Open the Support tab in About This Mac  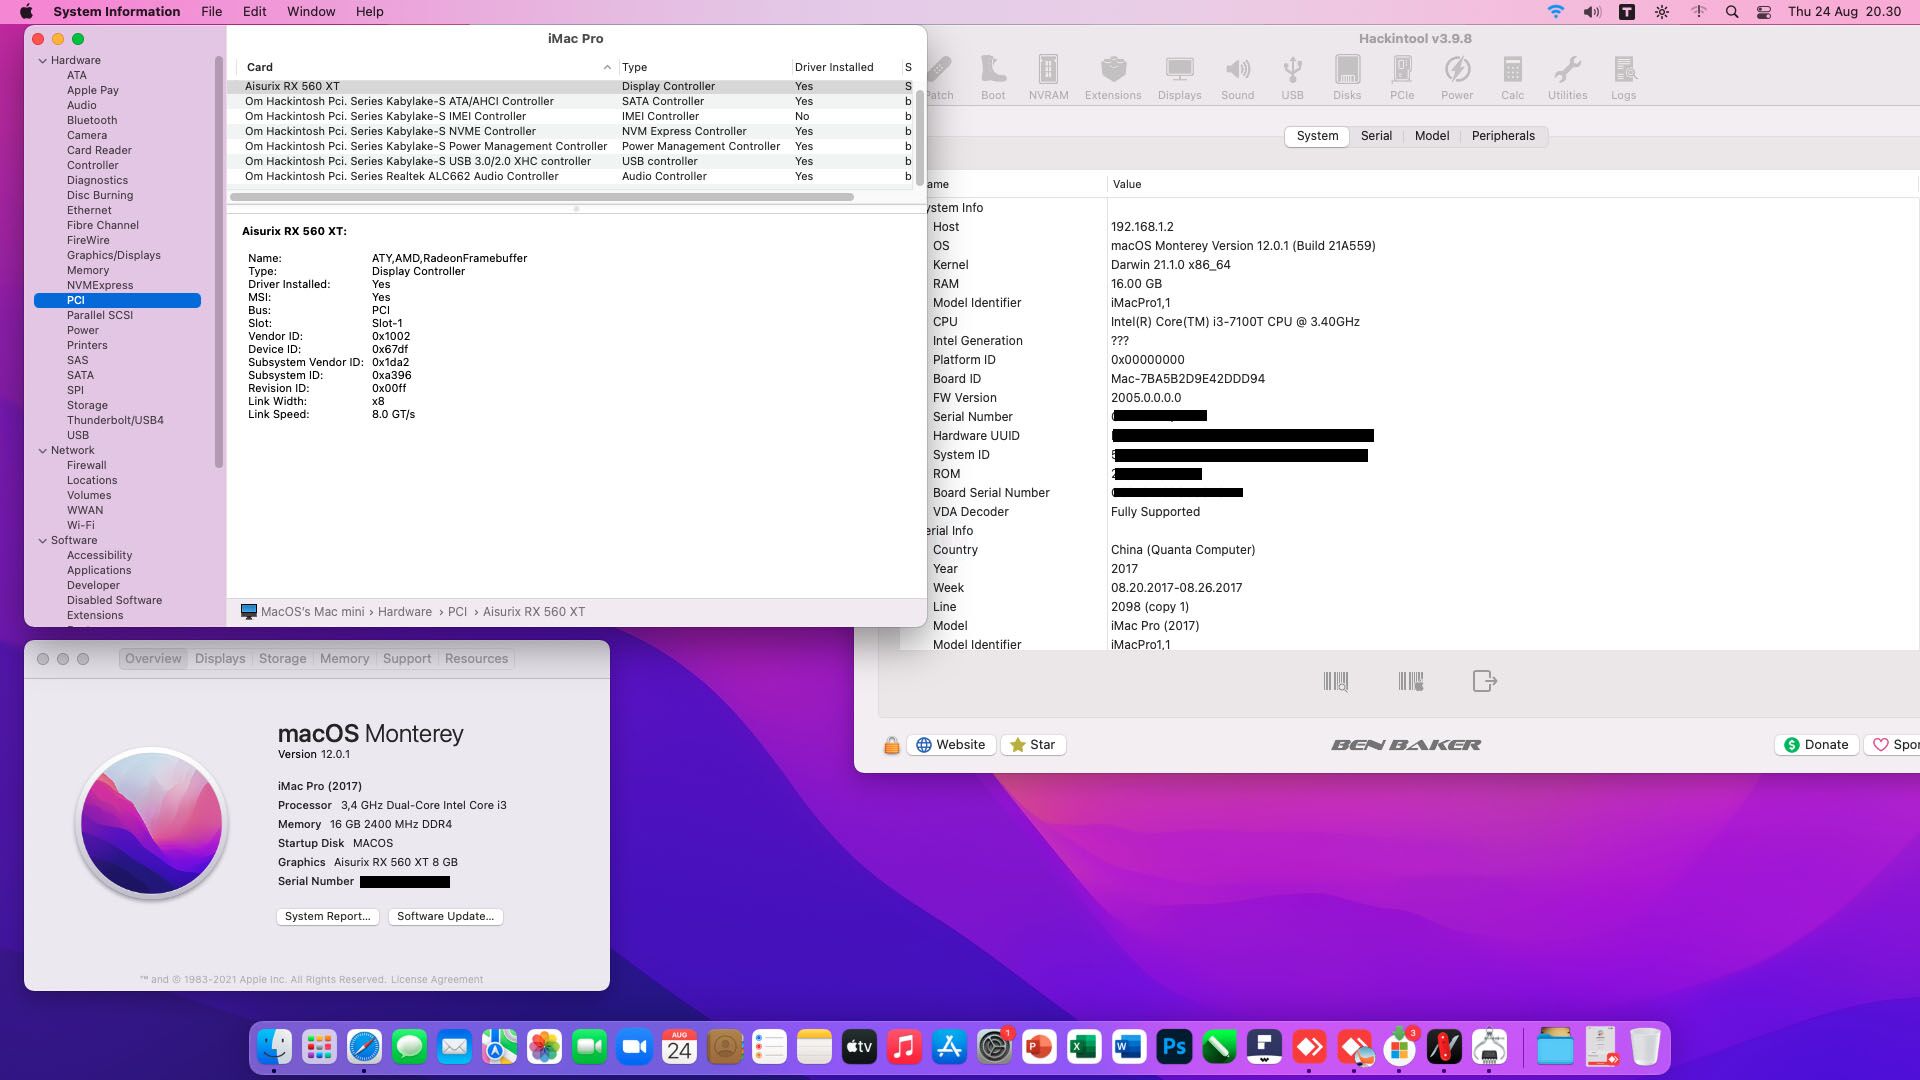pos(407,659)
